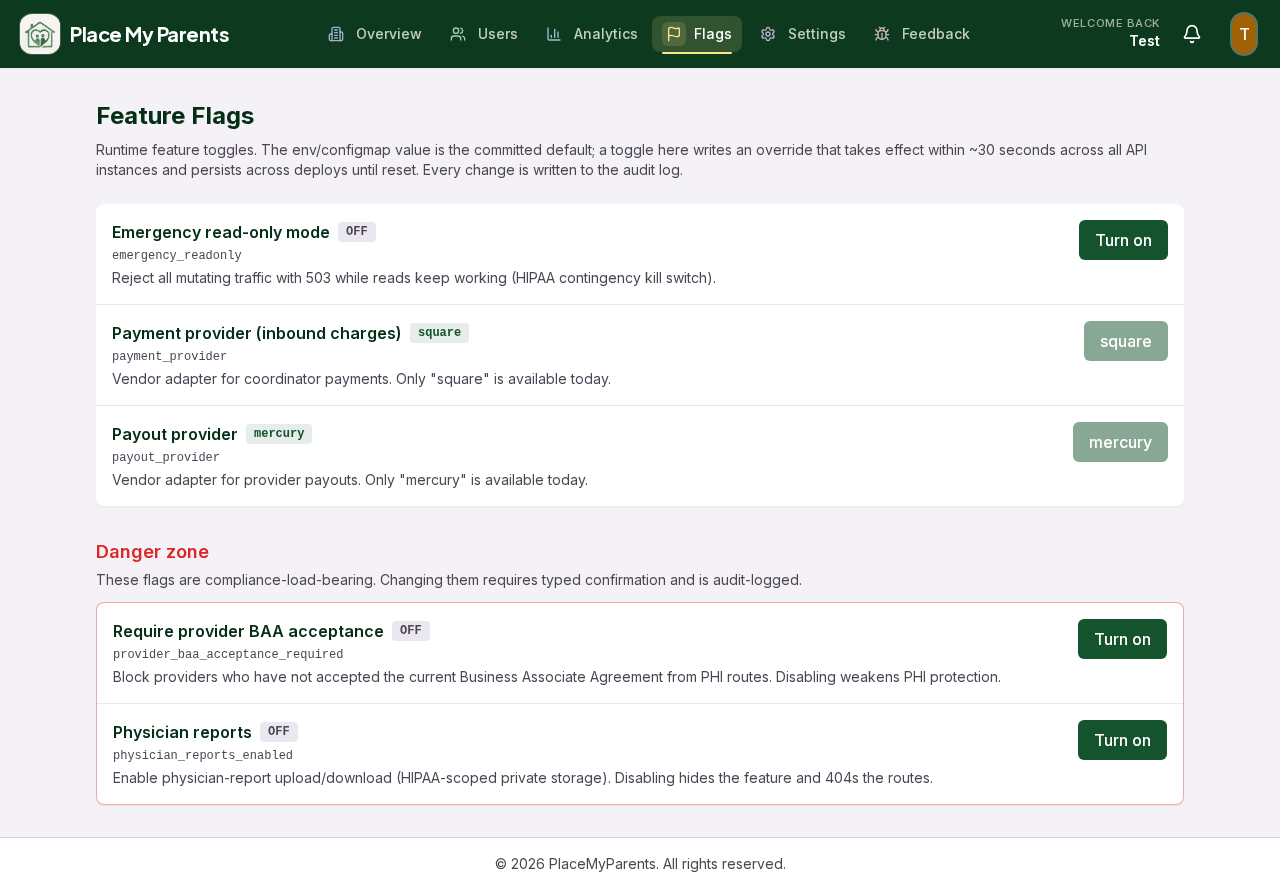Image resolution: width=1280 pixels, height=890 pixels.
Task: Click the Enable physician-report upload description
Action: (x=523, y=778)
